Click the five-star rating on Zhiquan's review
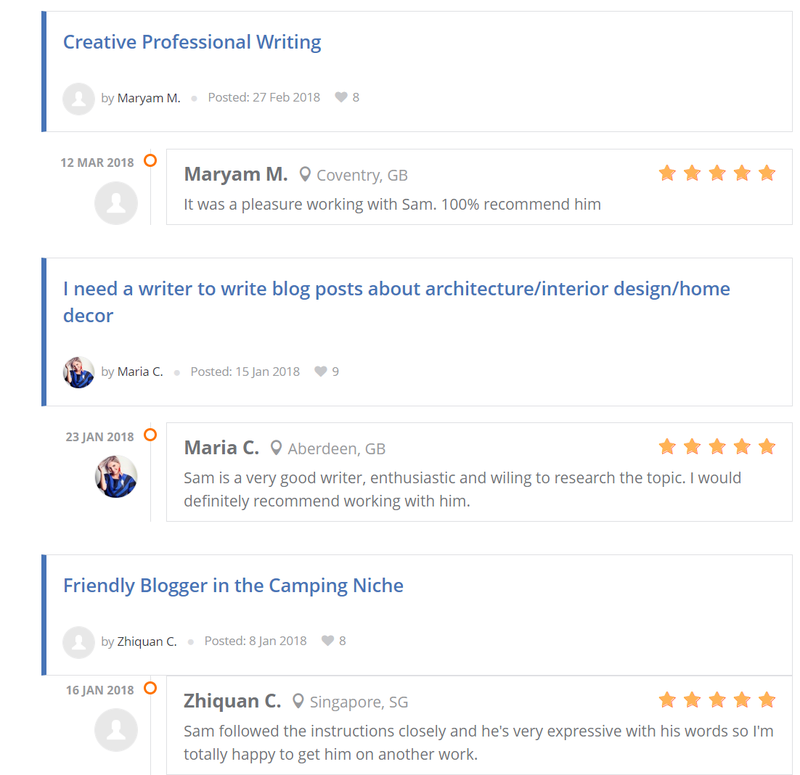 point(717,699)
